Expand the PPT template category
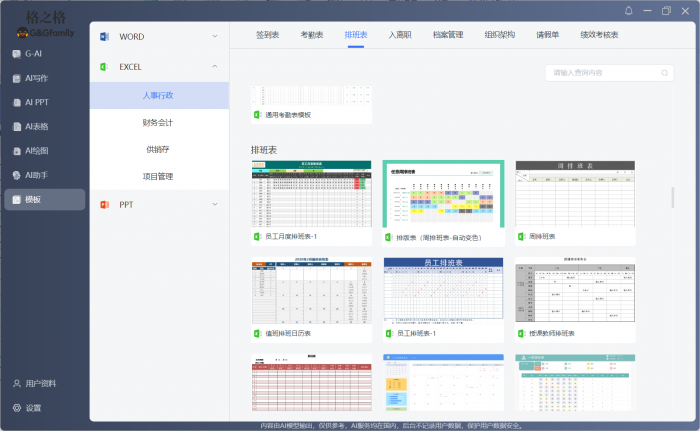The image size is (700, 431). point(159,204)
